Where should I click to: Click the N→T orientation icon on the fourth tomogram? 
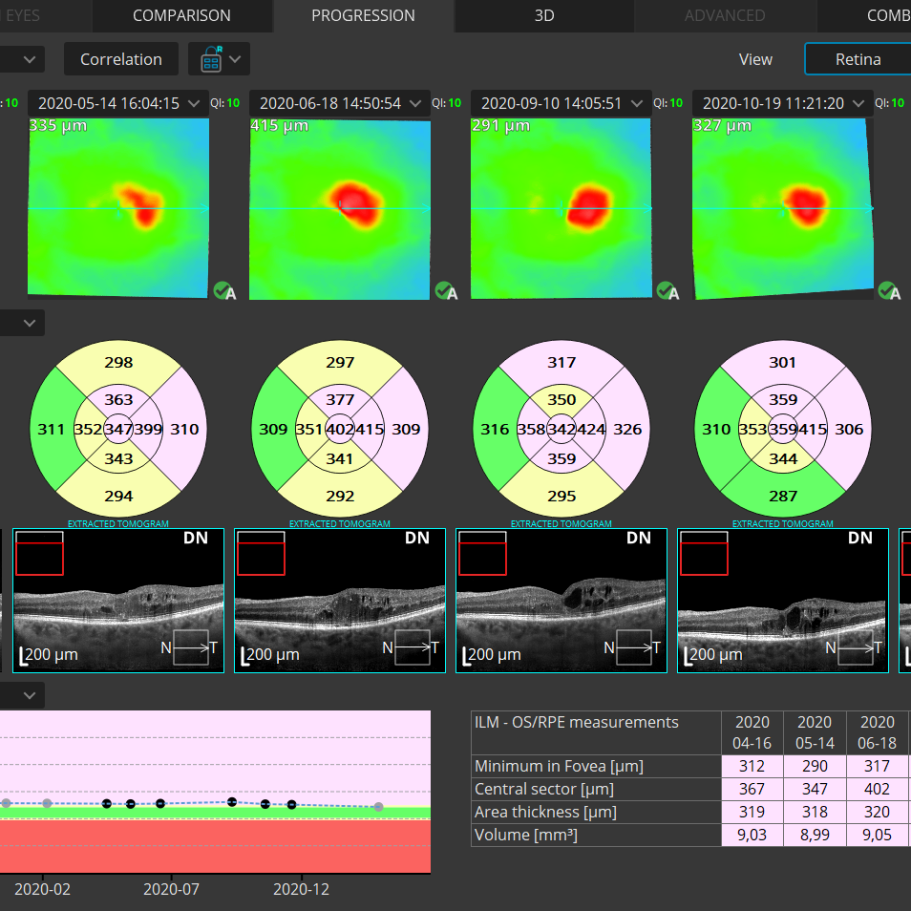(x=853, y=648)
